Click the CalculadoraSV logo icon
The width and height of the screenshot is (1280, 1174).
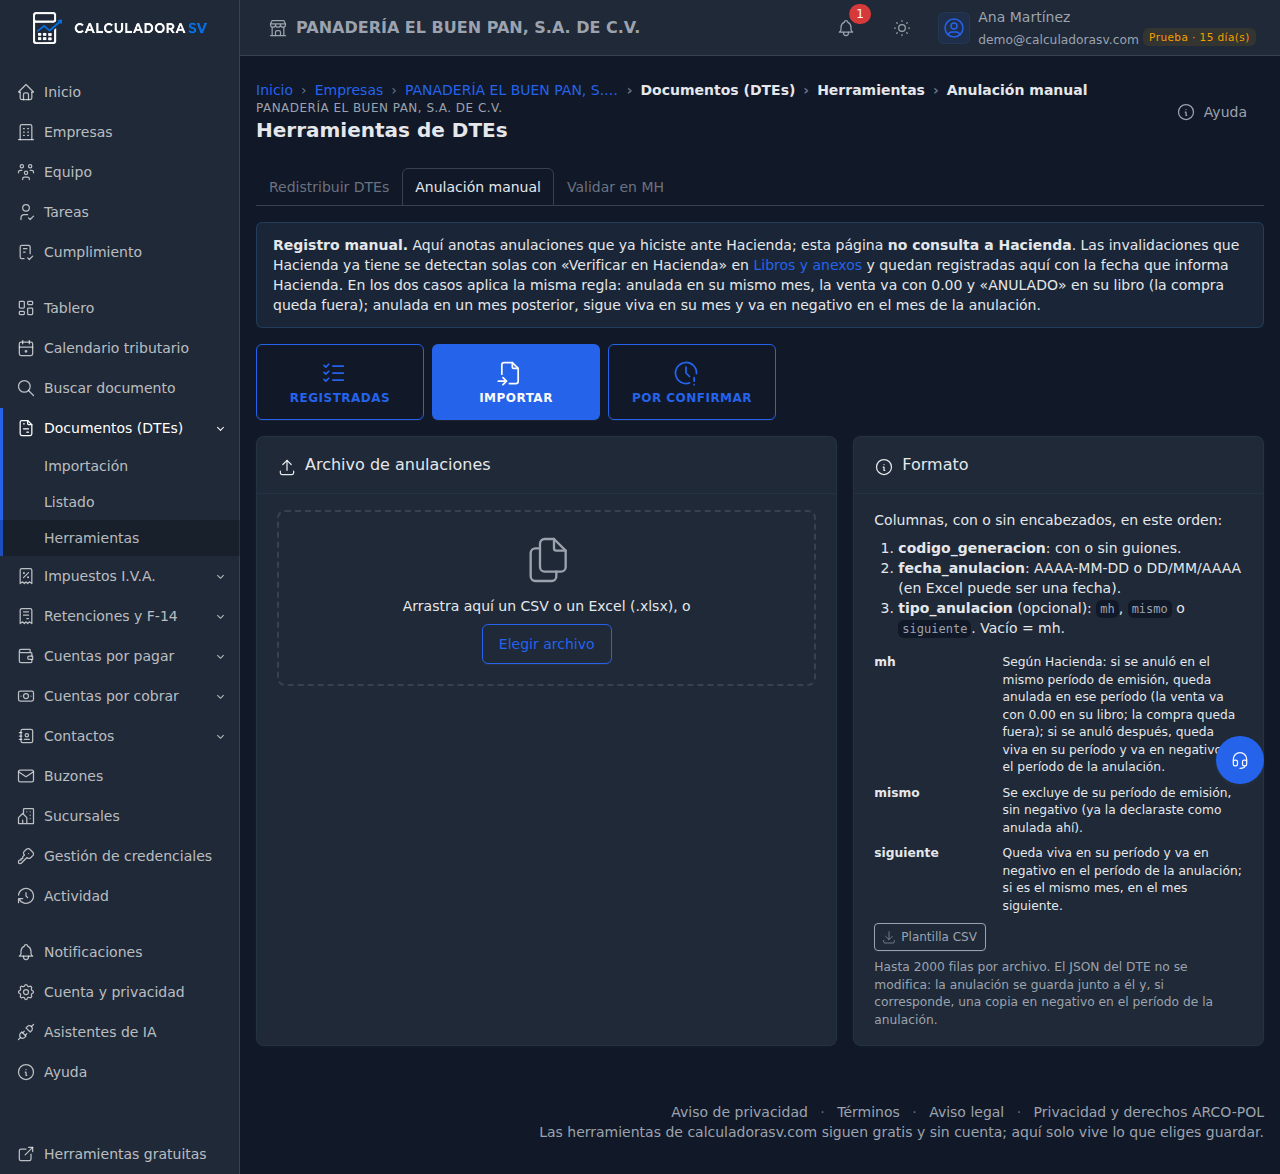45,28
